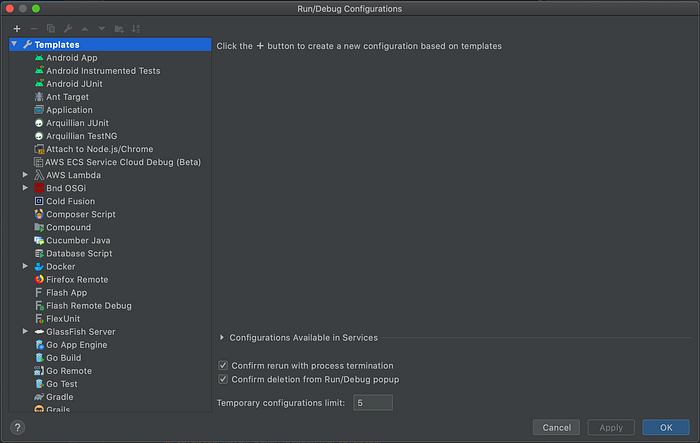Select Arquillian TestNG template
The image size is (700, 443).
82,136
